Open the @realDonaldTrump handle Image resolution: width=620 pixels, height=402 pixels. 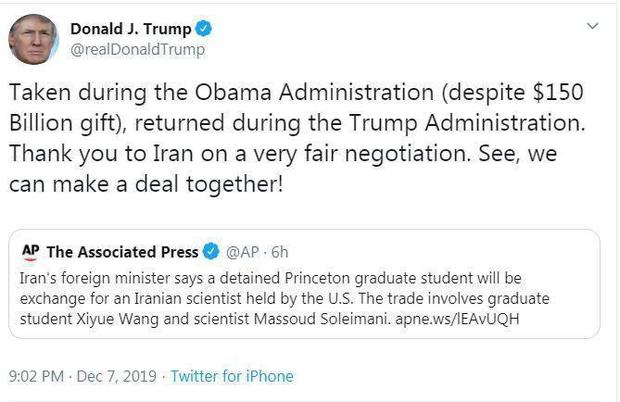coord(136,49)
